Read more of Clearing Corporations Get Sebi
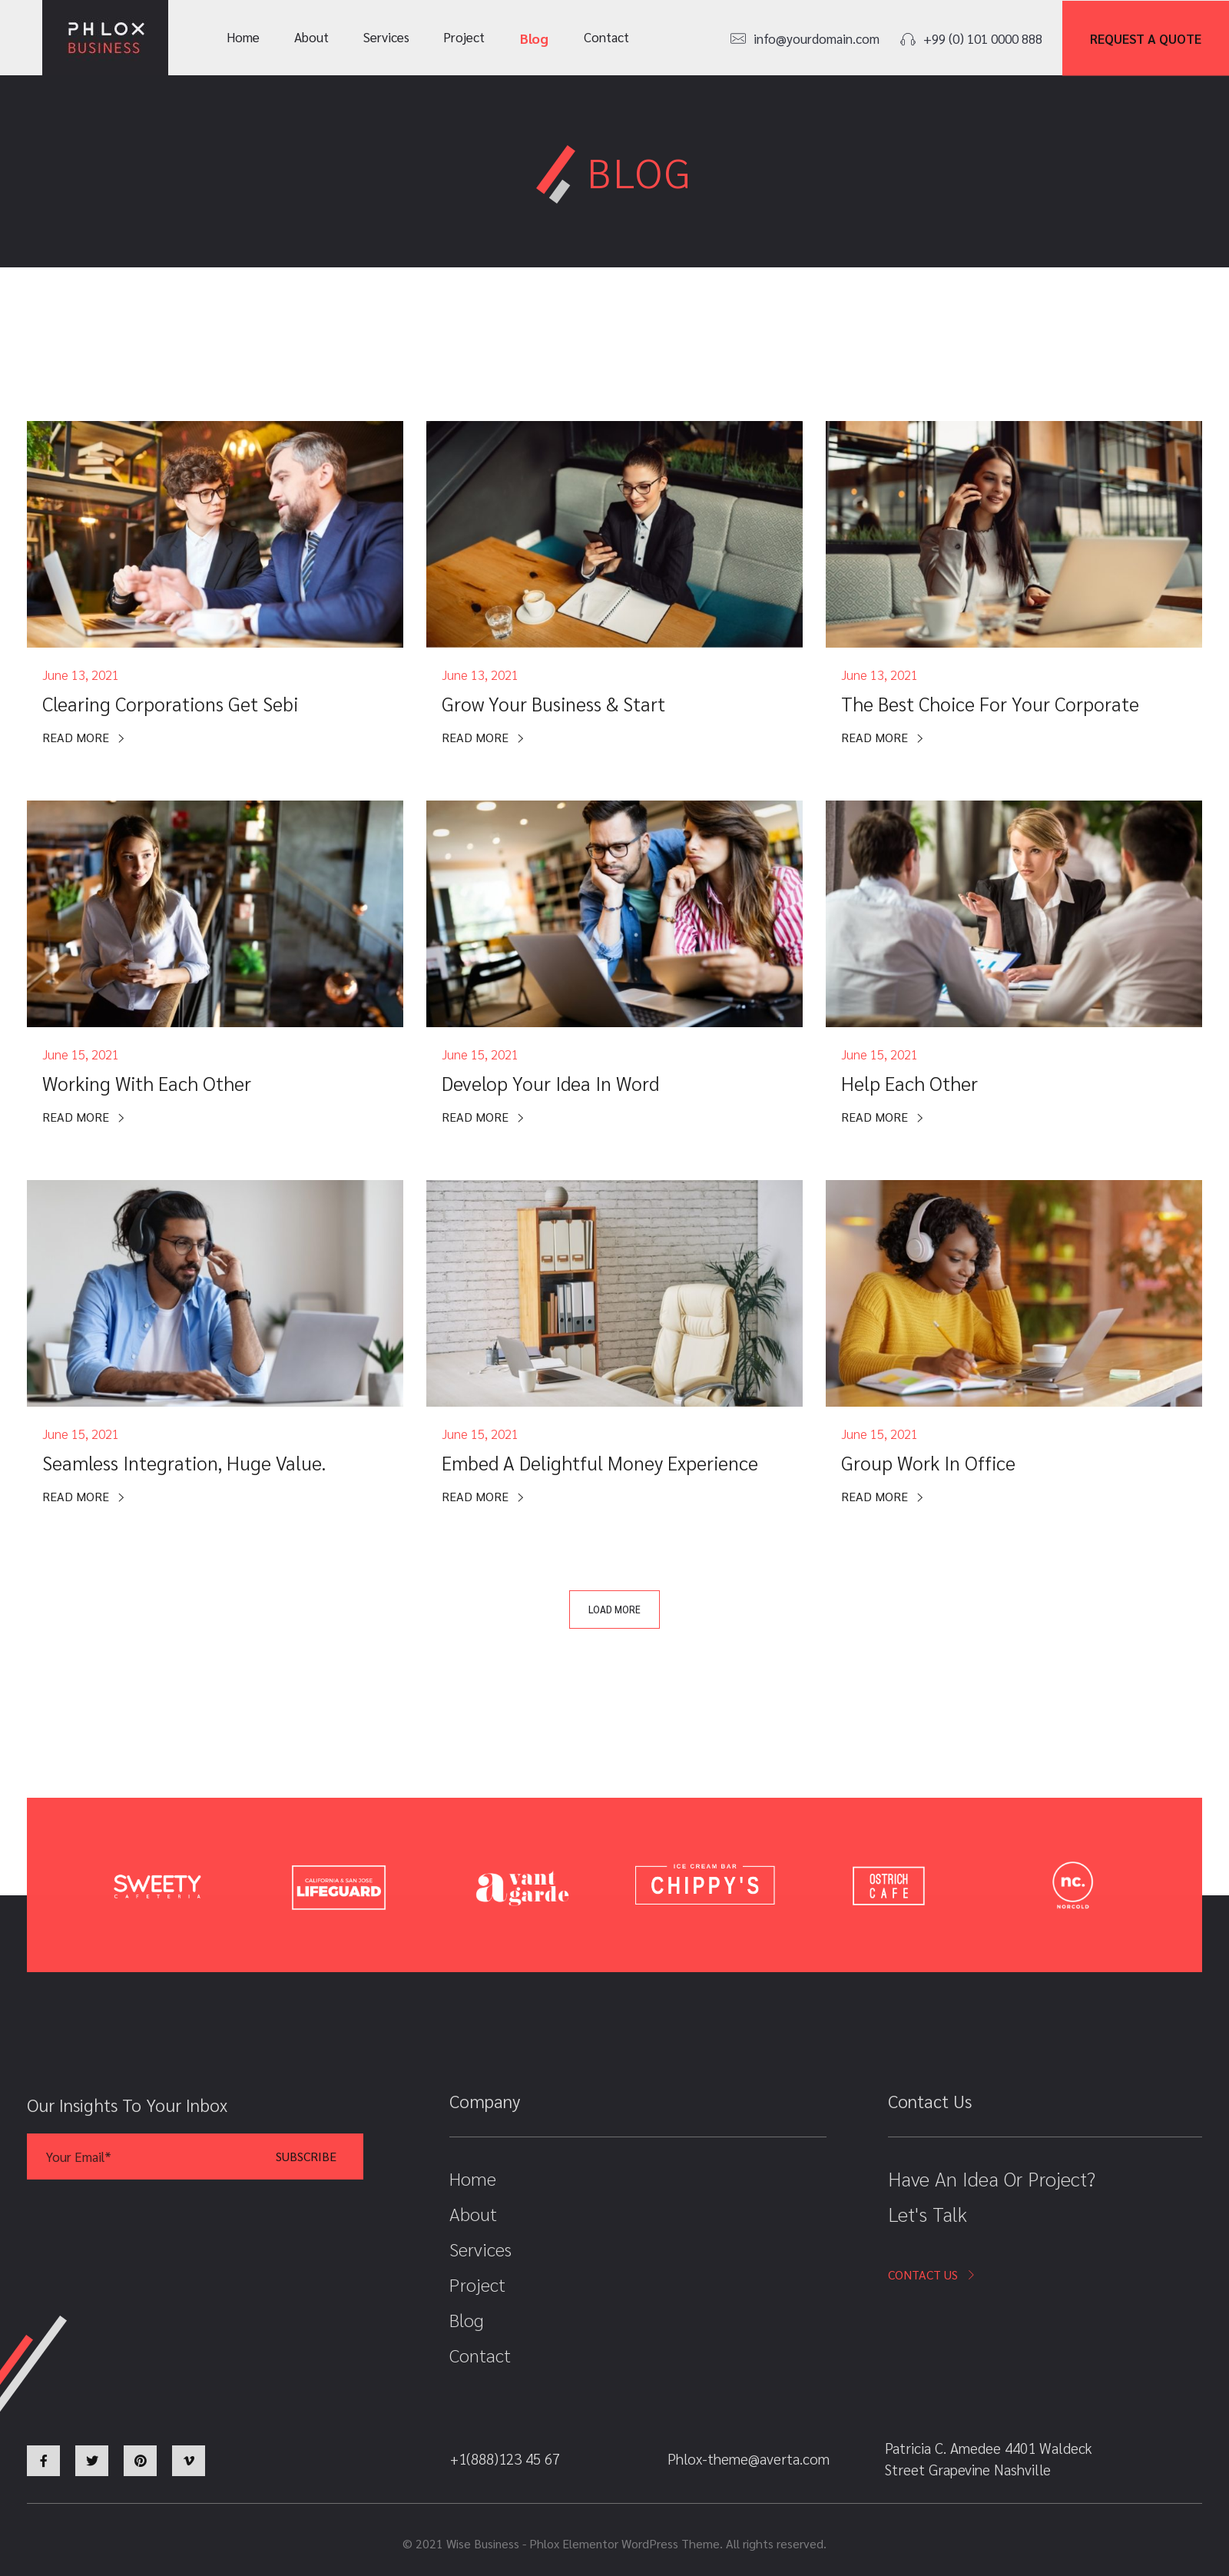Viewport: 1229px width, 2576px height. click(83, 738)
